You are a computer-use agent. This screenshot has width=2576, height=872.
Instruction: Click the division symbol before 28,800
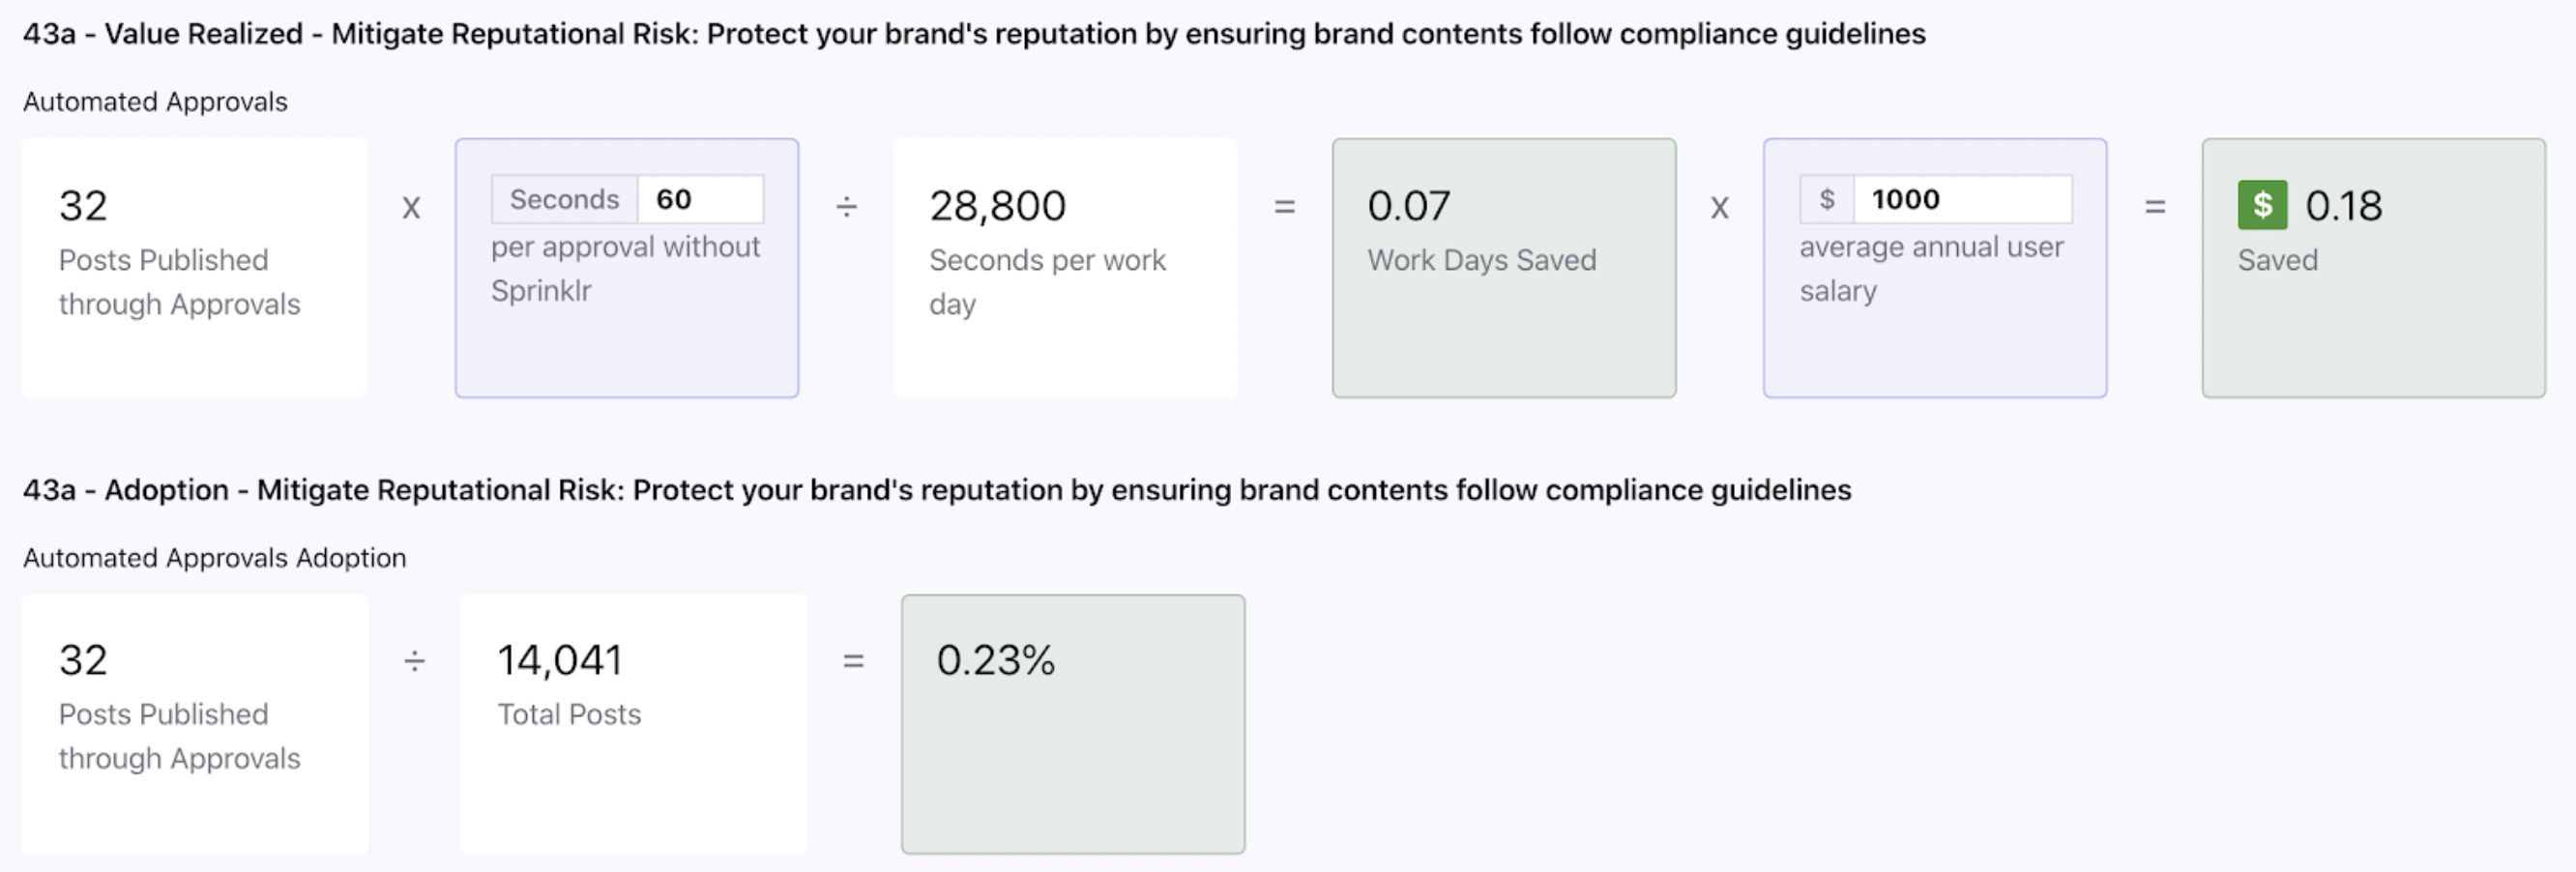[x=846, y=207]
